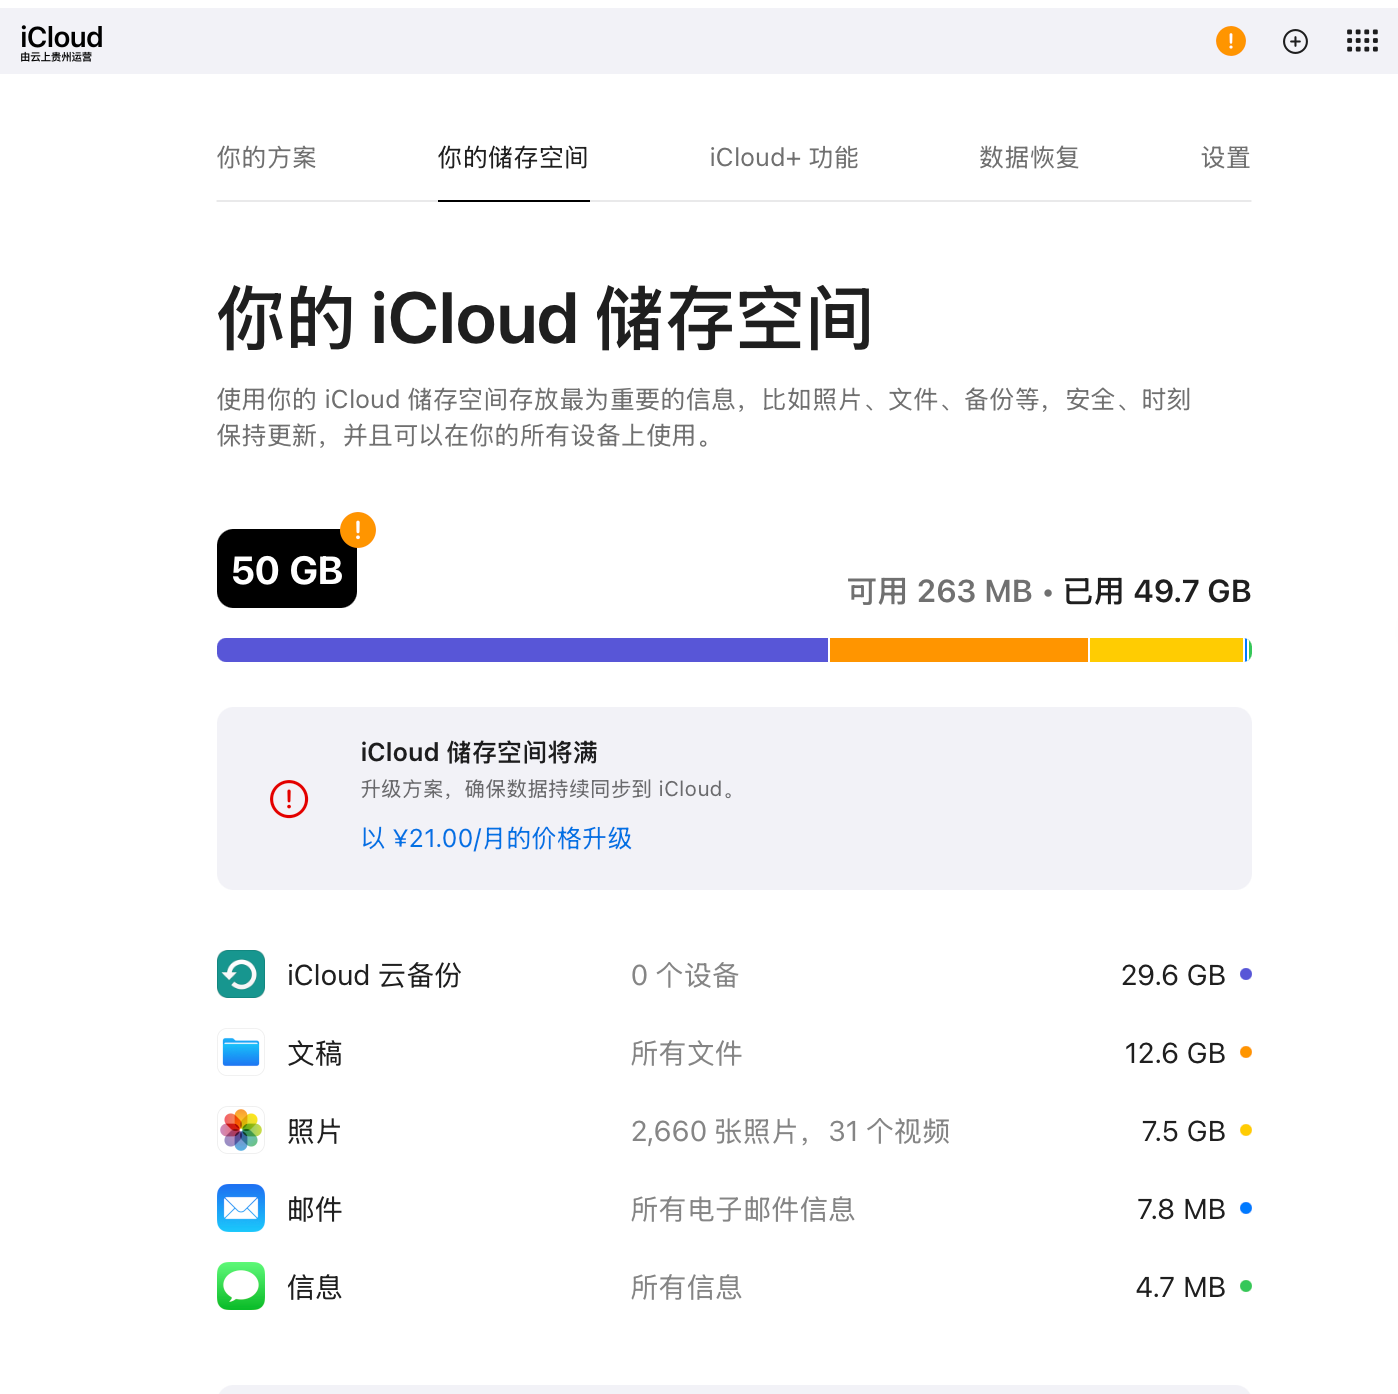Click the 4.7 MB size value
This screenshot has width=1398, height=1394.
point(1181,1287)
